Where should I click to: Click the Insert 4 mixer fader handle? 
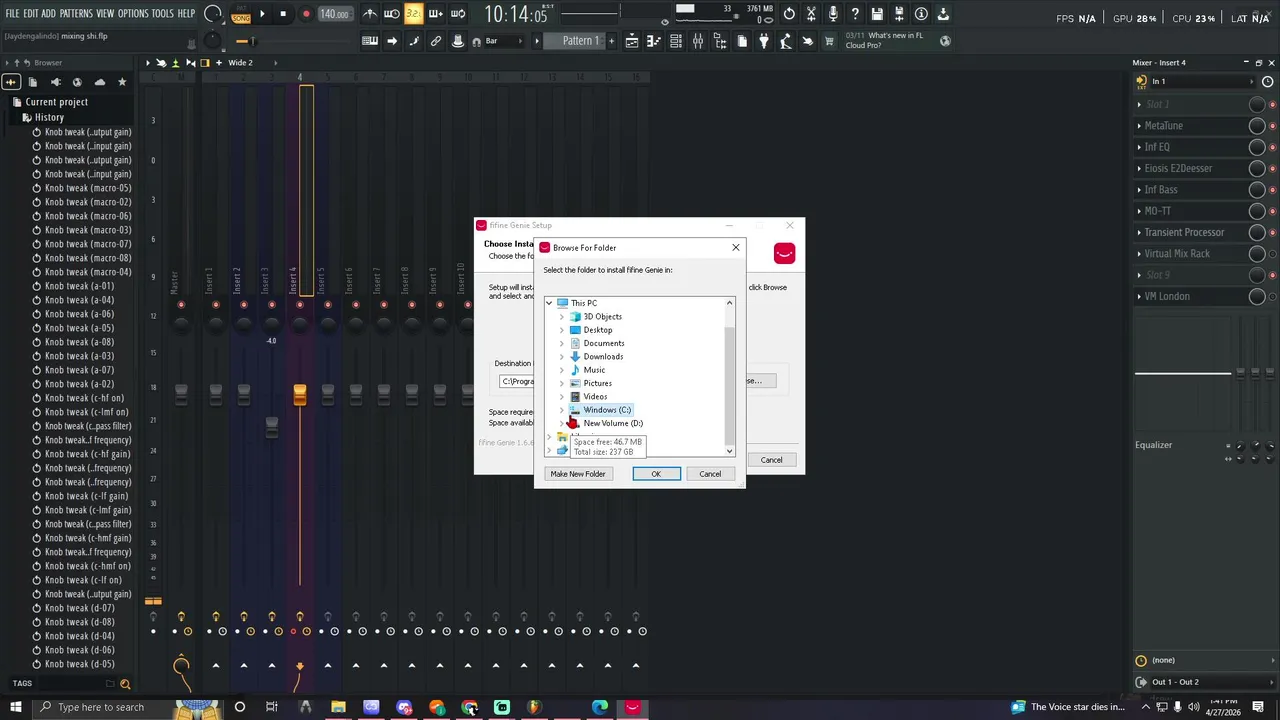[300, 395]
